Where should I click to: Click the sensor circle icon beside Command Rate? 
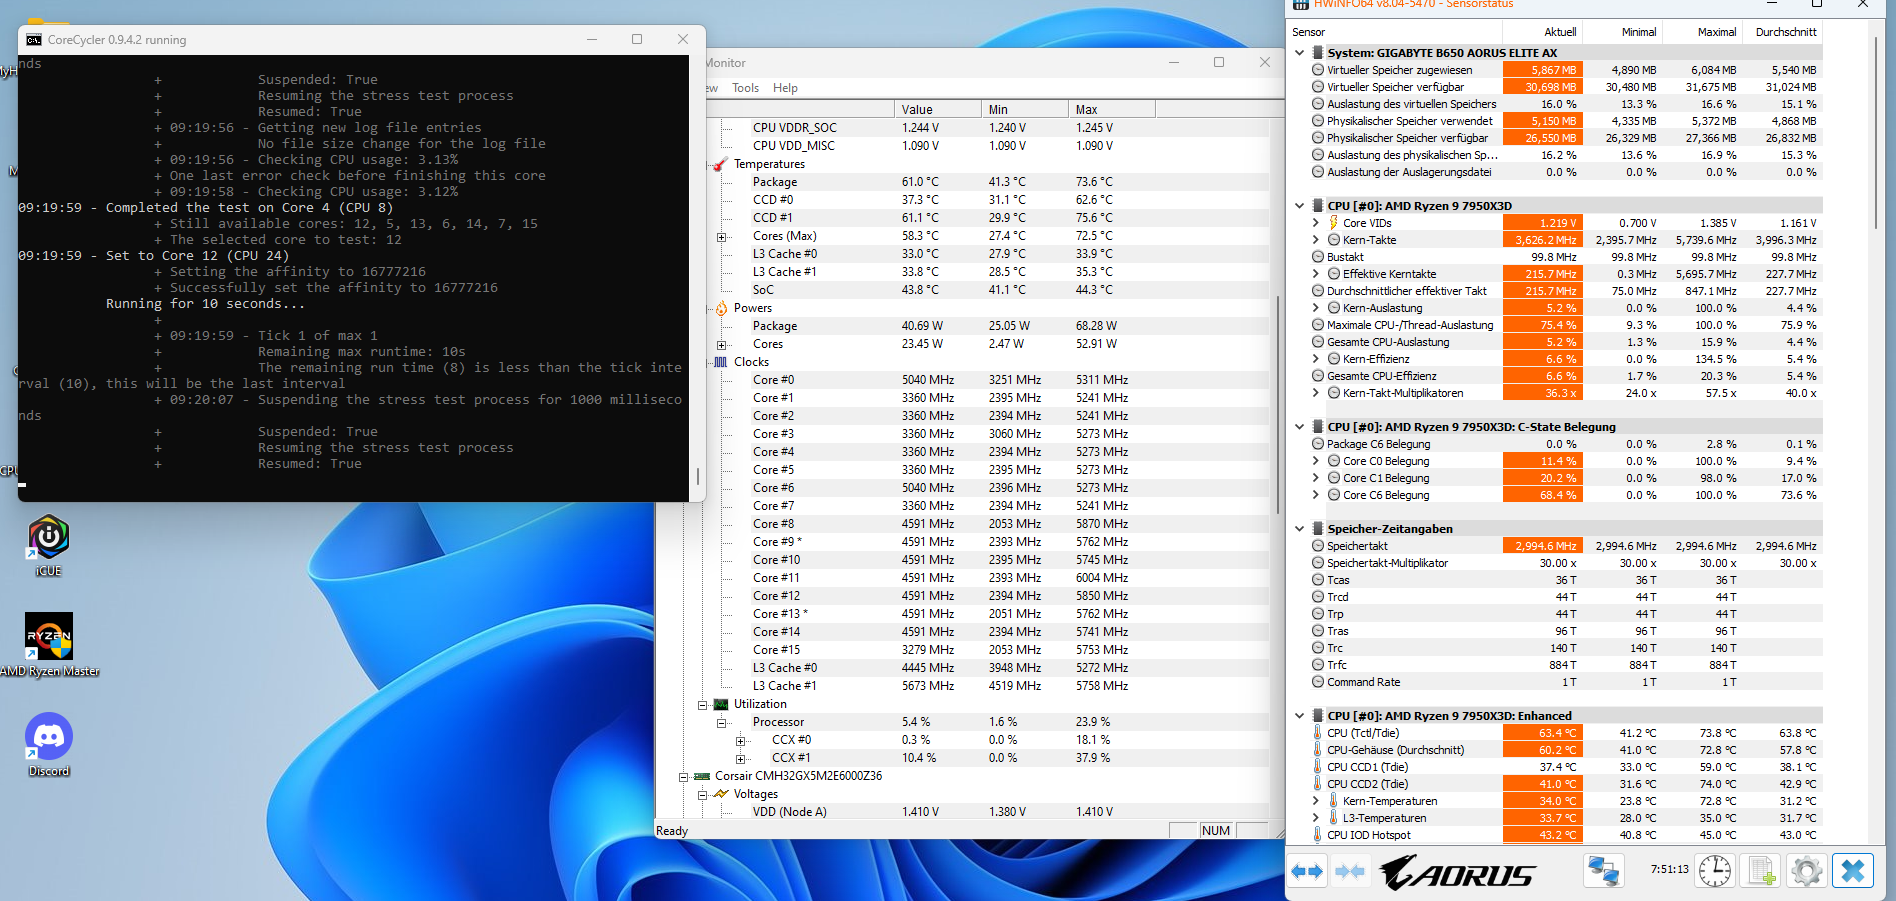click(x=1318, y=682)
